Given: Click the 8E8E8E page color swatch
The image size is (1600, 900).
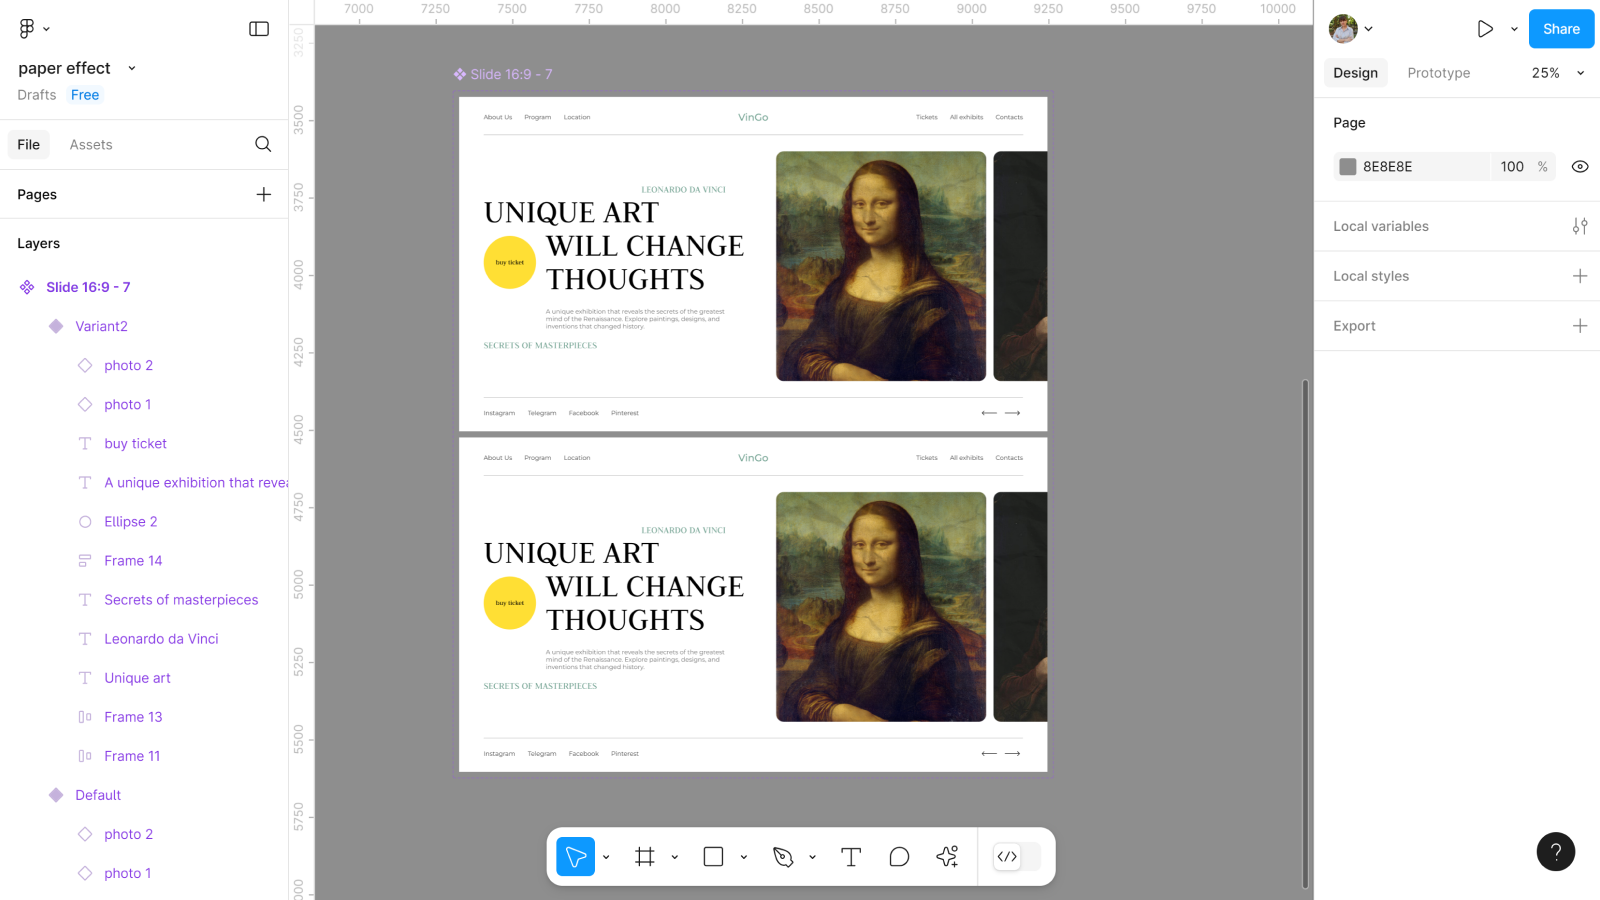Looking at the screenshot, I should point(1348,167).
